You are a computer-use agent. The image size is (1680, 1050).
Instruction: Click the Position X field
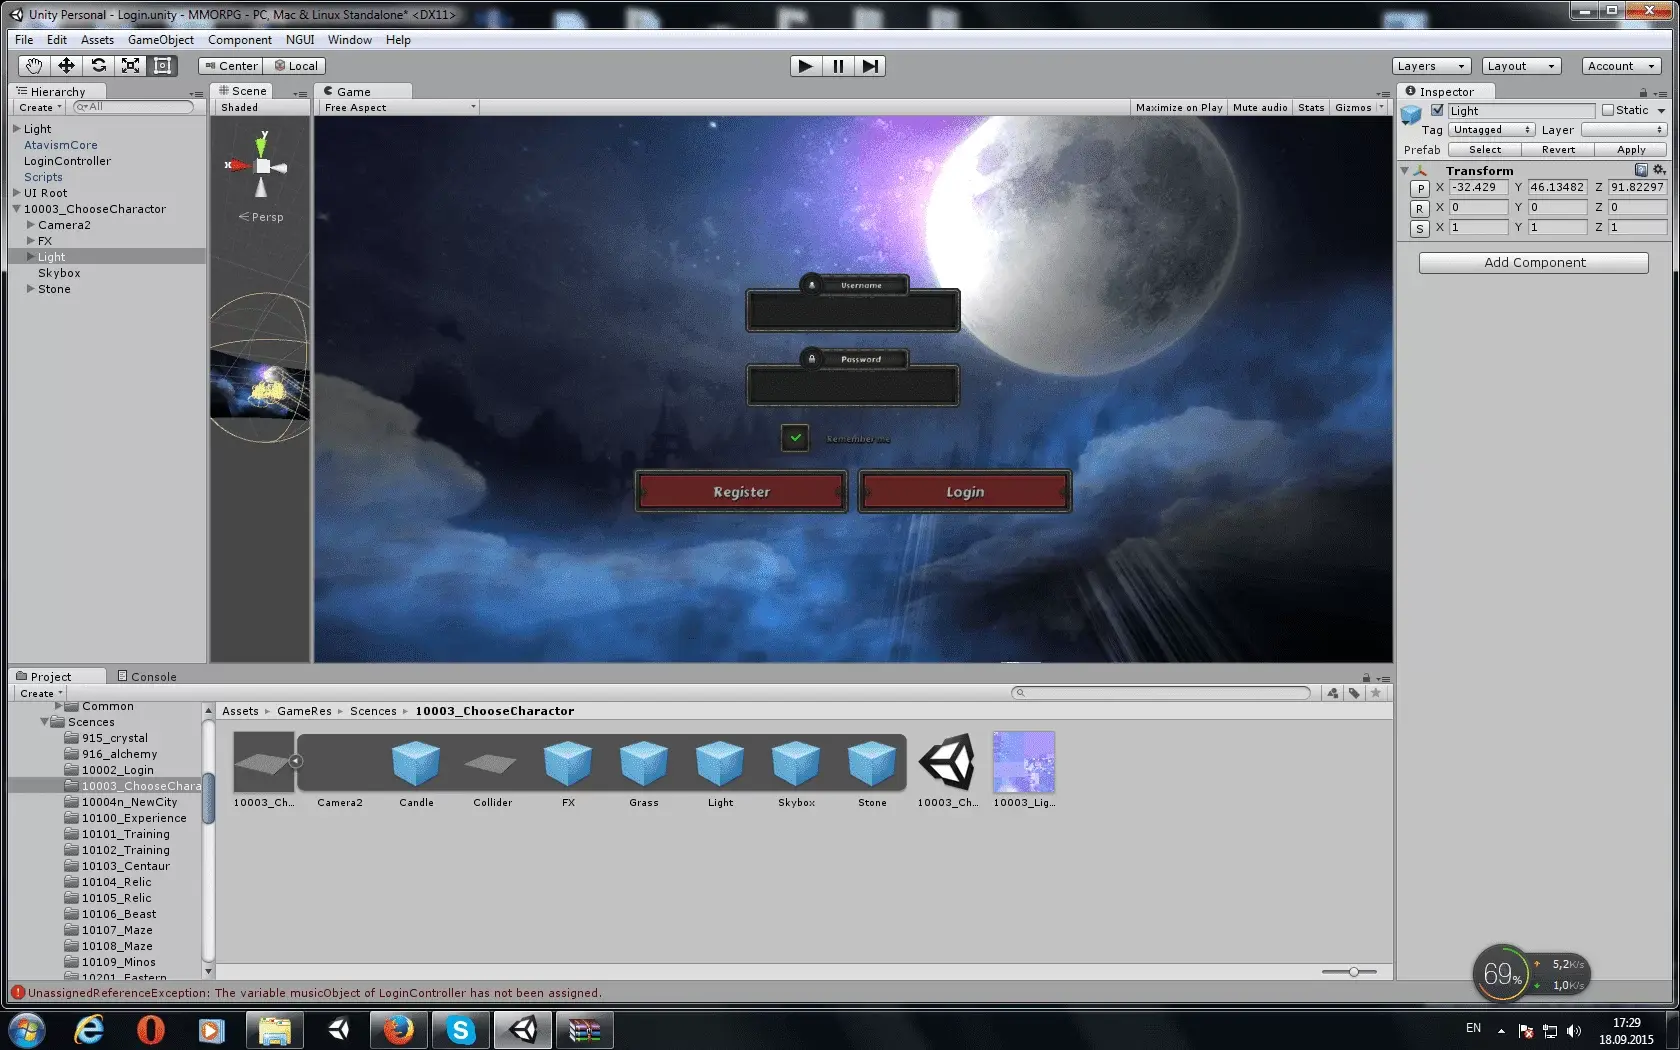click(1478, 187)
